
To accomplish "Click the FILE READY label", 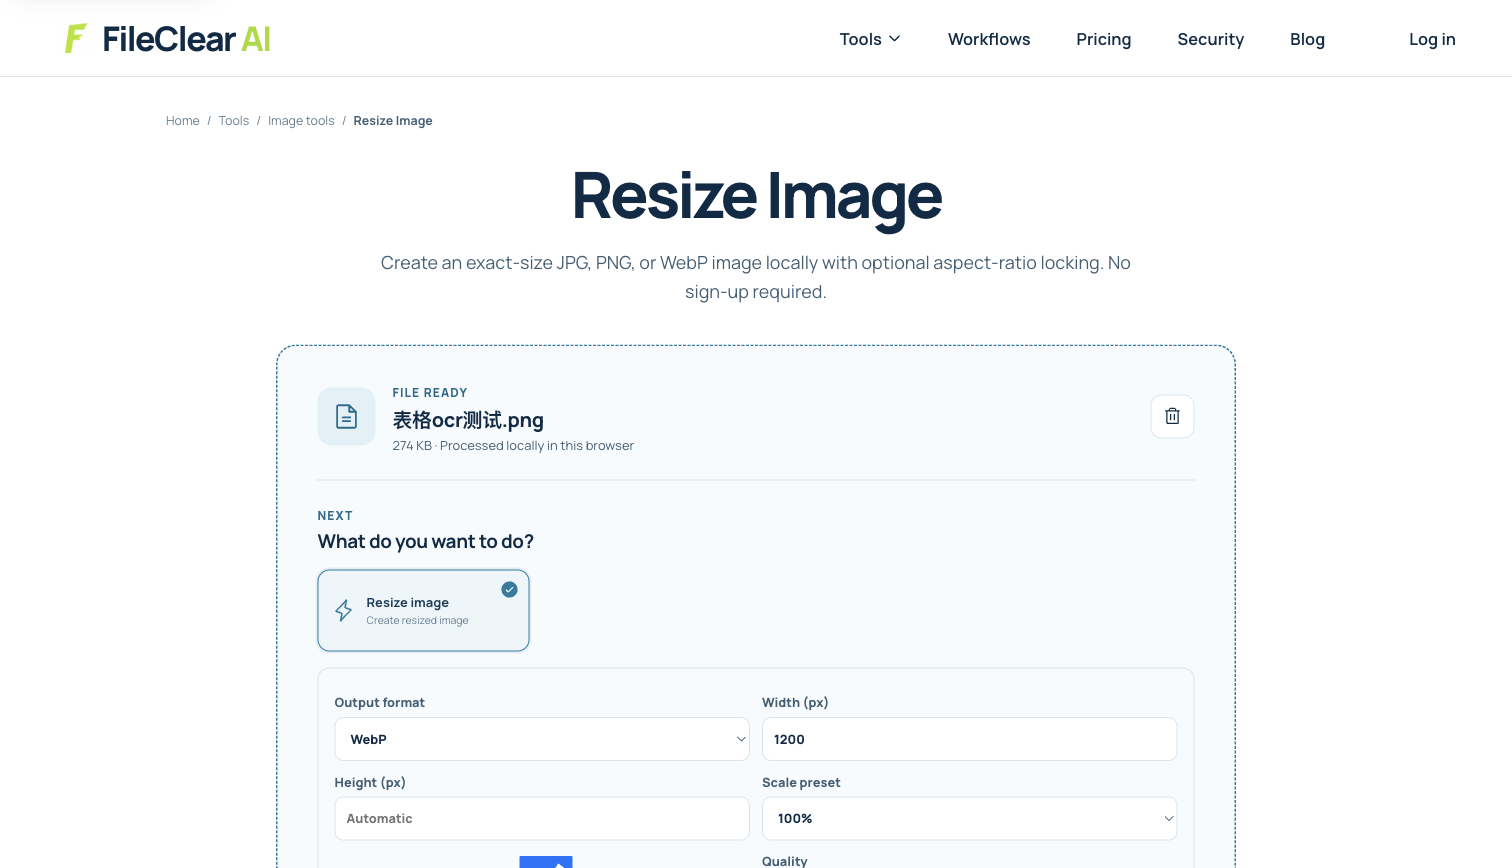I will pos(430,393).
